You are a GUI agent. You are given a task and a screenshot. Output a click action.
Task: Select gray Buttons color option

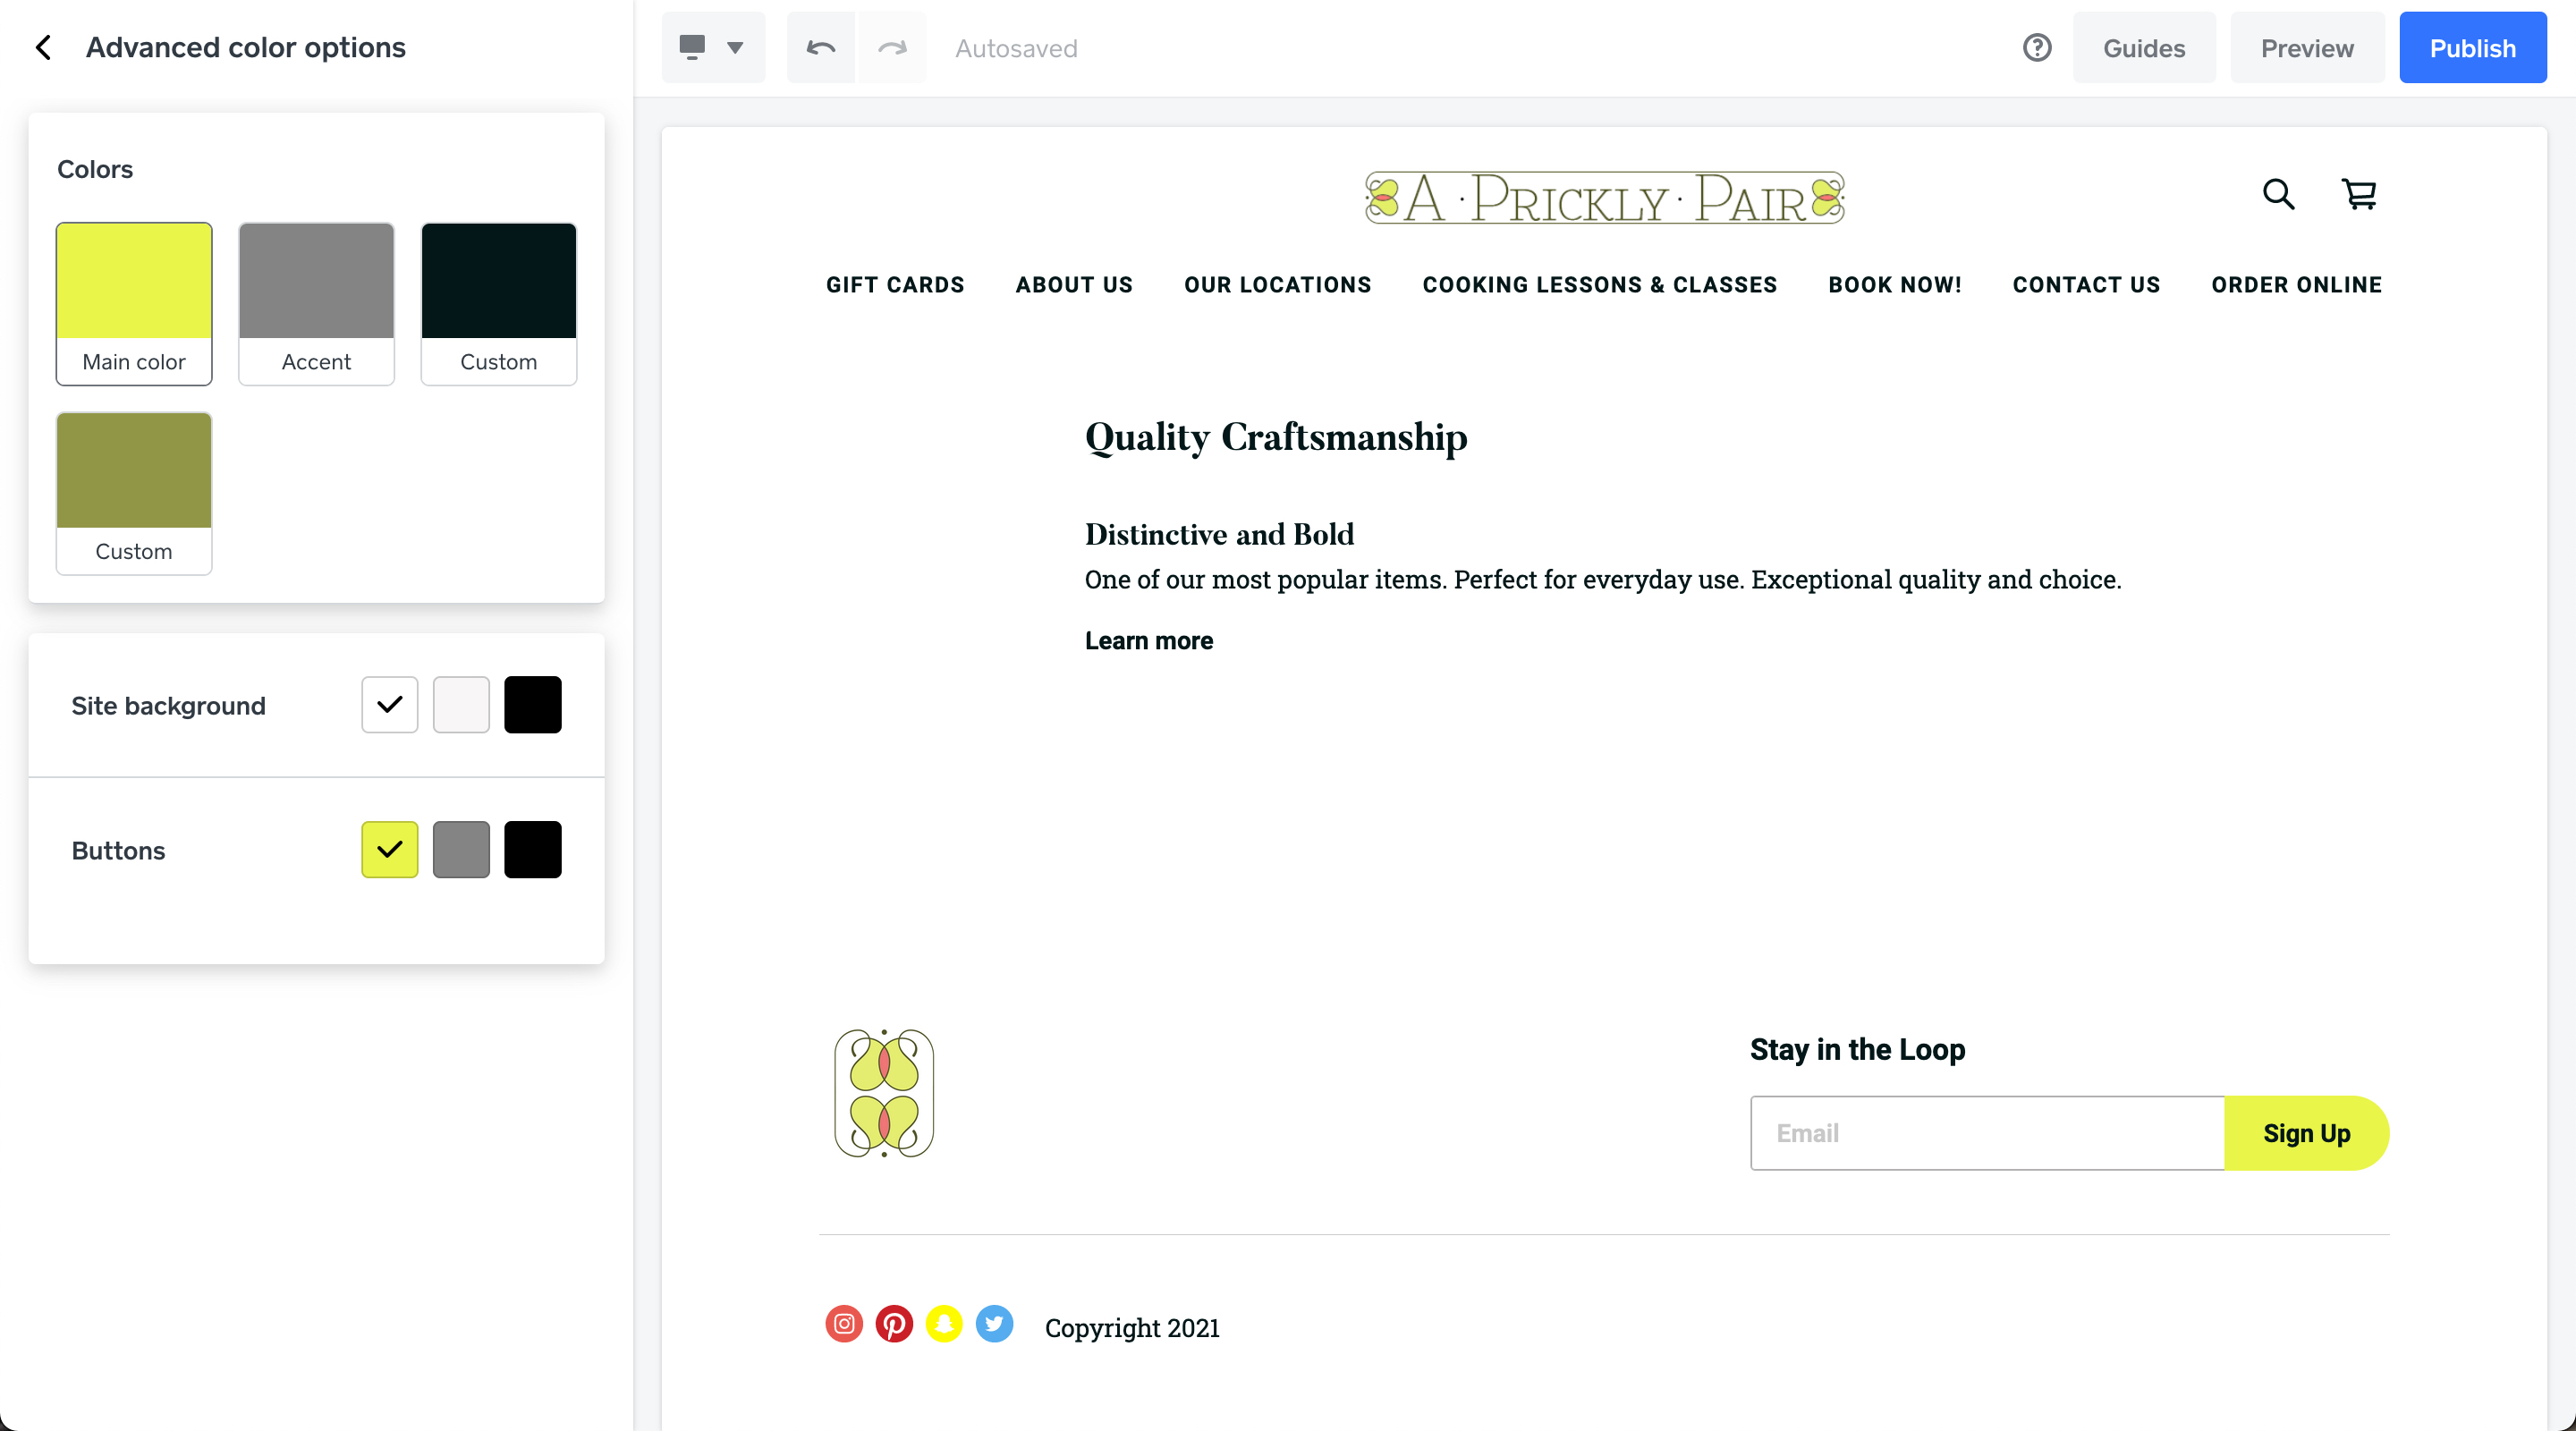pyautogui.click(x=461, y=850)
